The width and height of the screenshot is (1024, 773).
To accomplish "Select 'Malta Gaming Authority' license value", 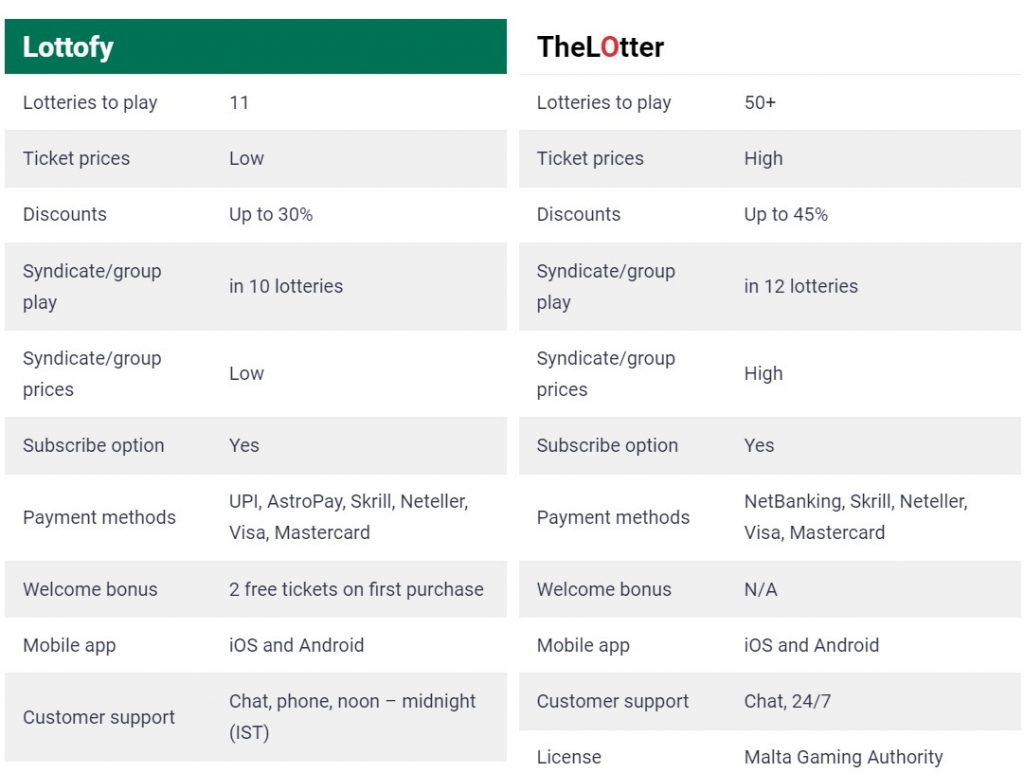I will (x=843, y=757).
